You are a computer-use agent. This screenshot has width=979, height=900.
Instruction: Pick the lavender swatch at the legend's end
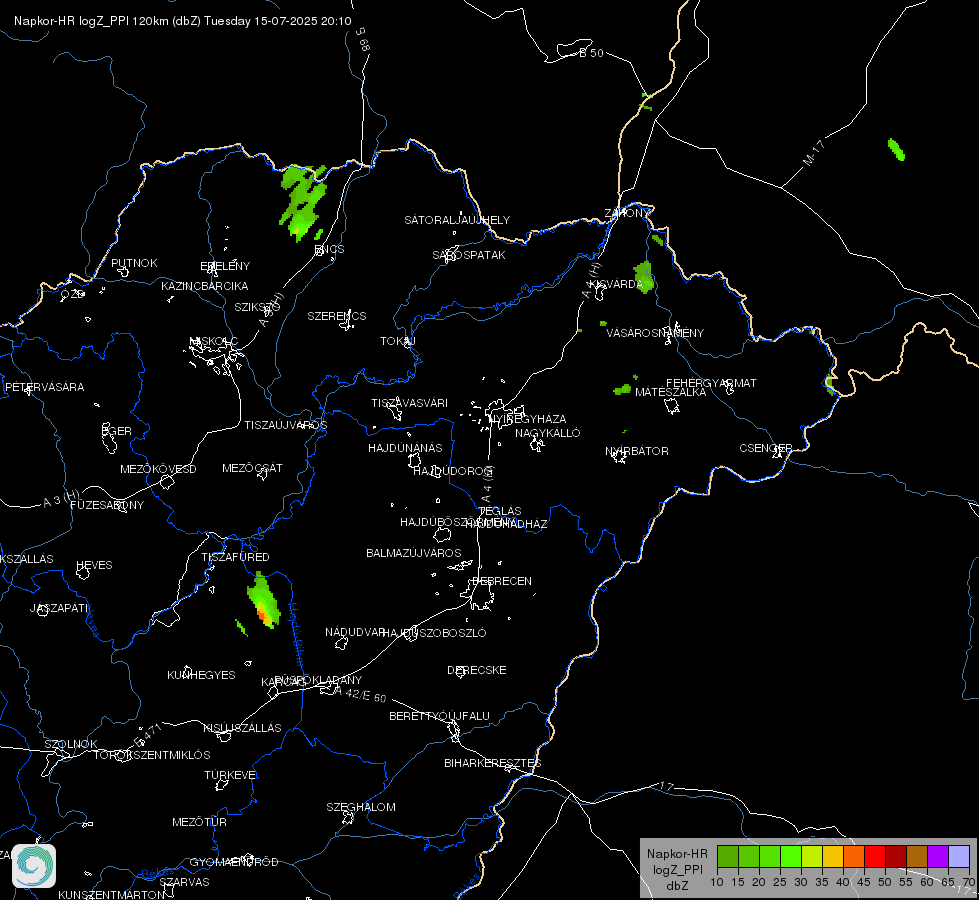click(958, 856)
